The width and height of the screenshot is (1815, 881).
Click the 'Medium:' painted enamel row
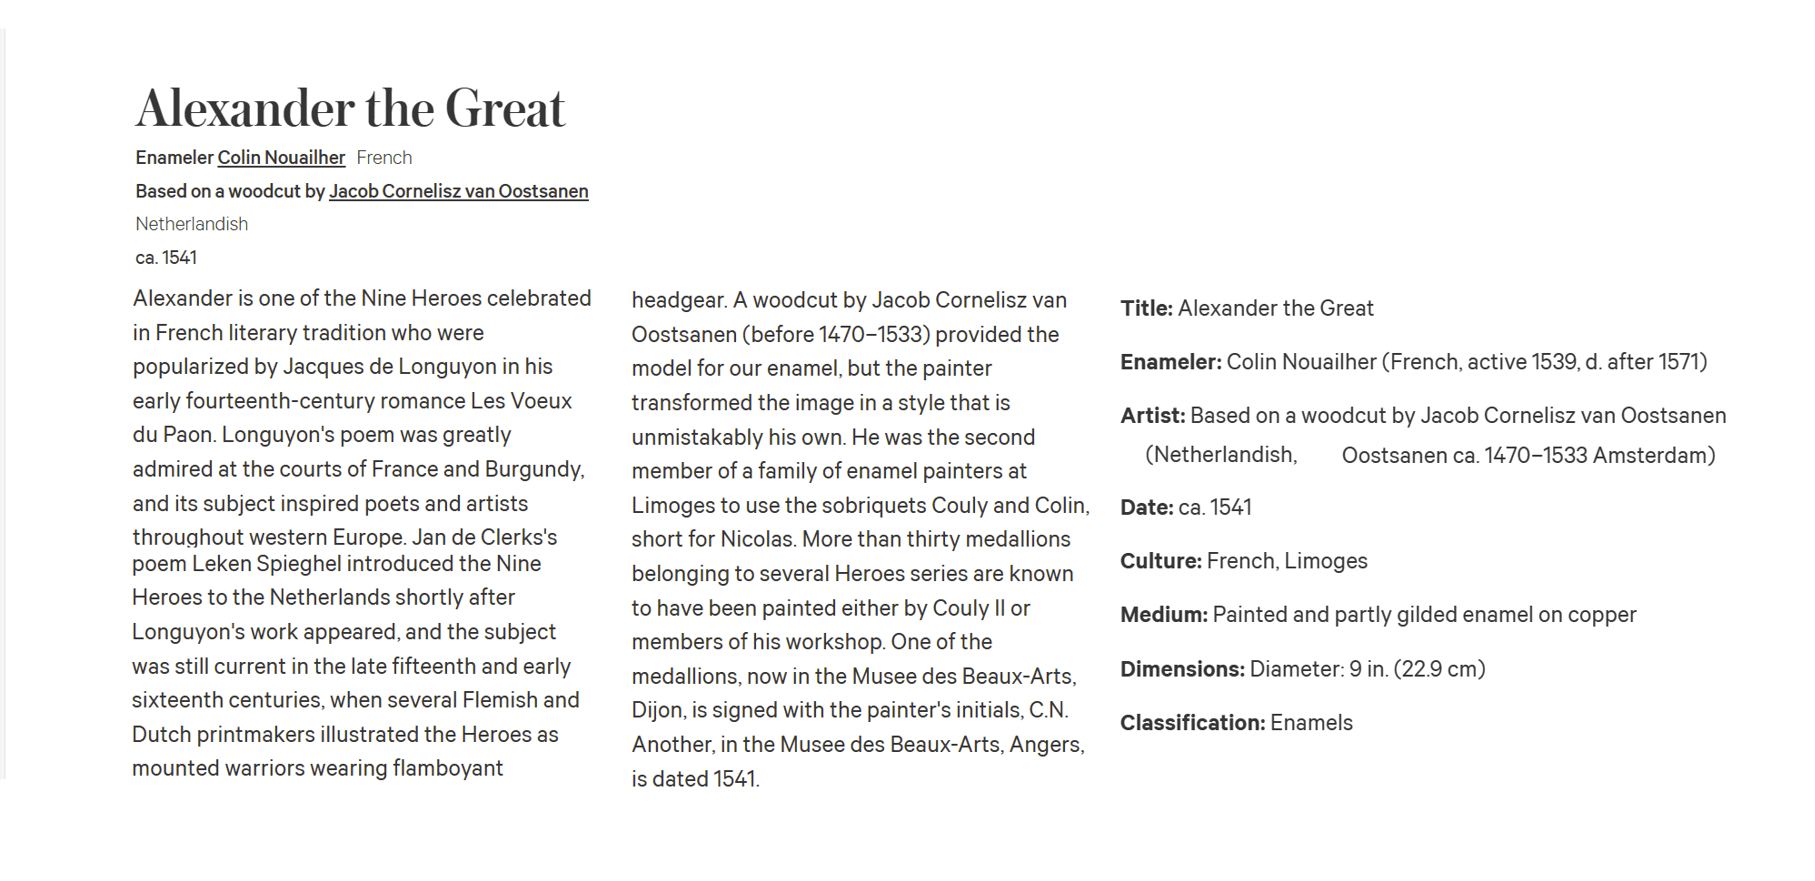[1378, 615]
